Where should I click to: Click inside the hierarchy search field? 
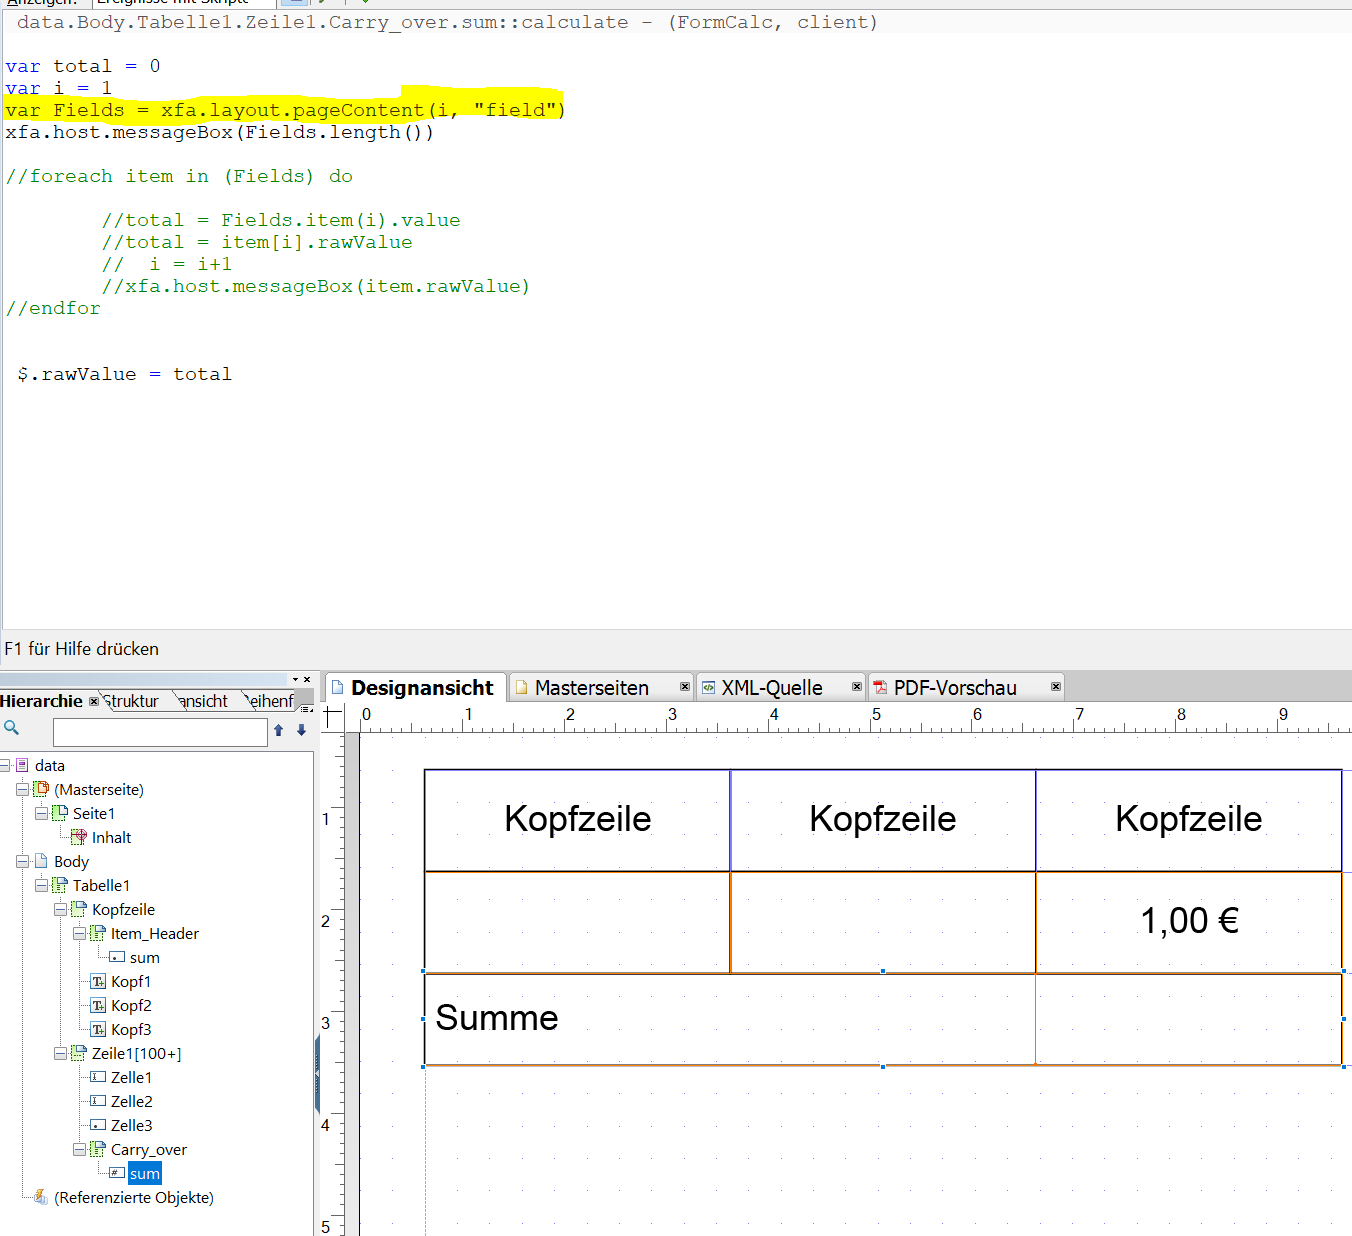tap(160, 731)
